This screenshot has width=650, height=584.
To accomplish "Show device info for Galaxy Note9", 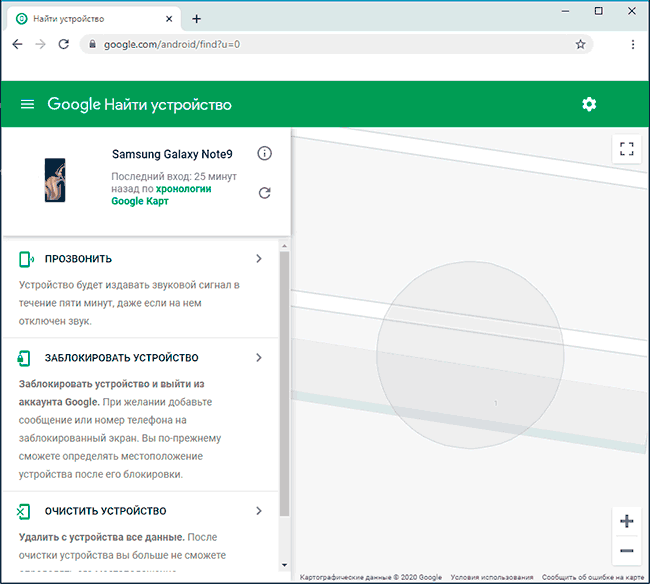I will click(264, 153).
